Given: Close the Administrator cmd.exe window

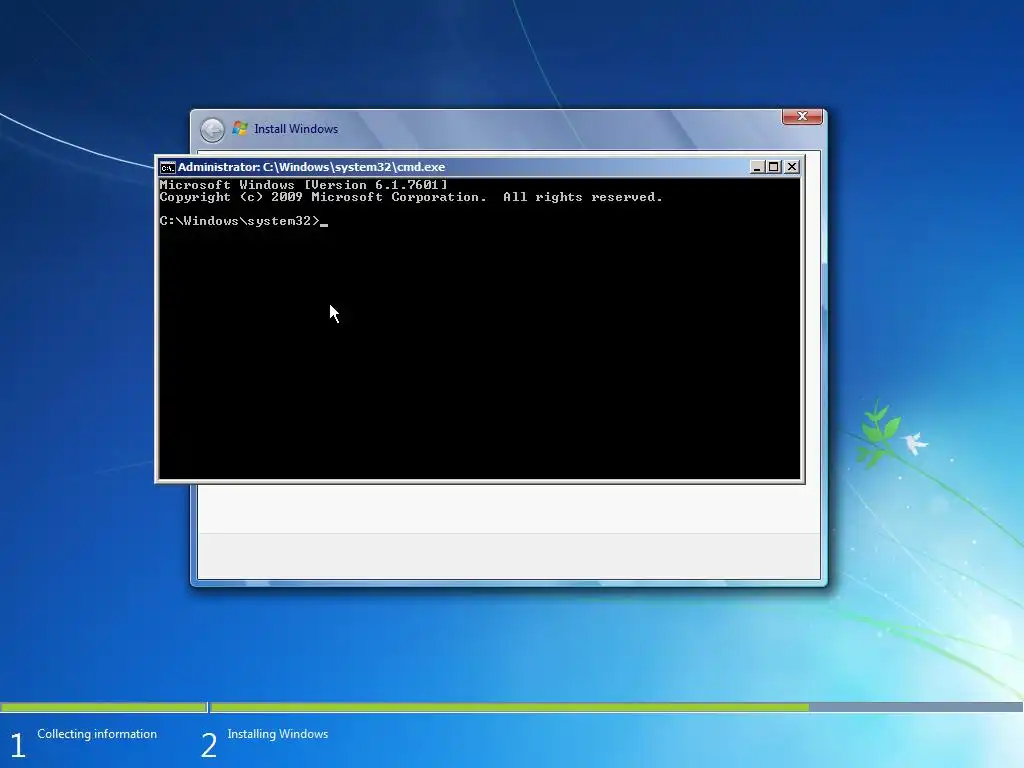Looking at the screenshot, I should click(792, 167).
